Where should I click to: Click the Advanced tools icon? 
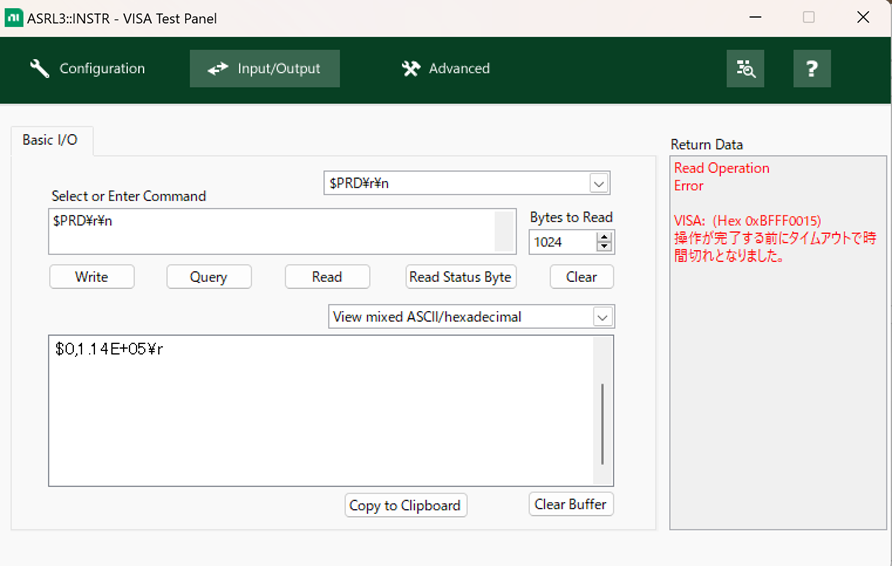pyautogui.click(x=411, y=69)
